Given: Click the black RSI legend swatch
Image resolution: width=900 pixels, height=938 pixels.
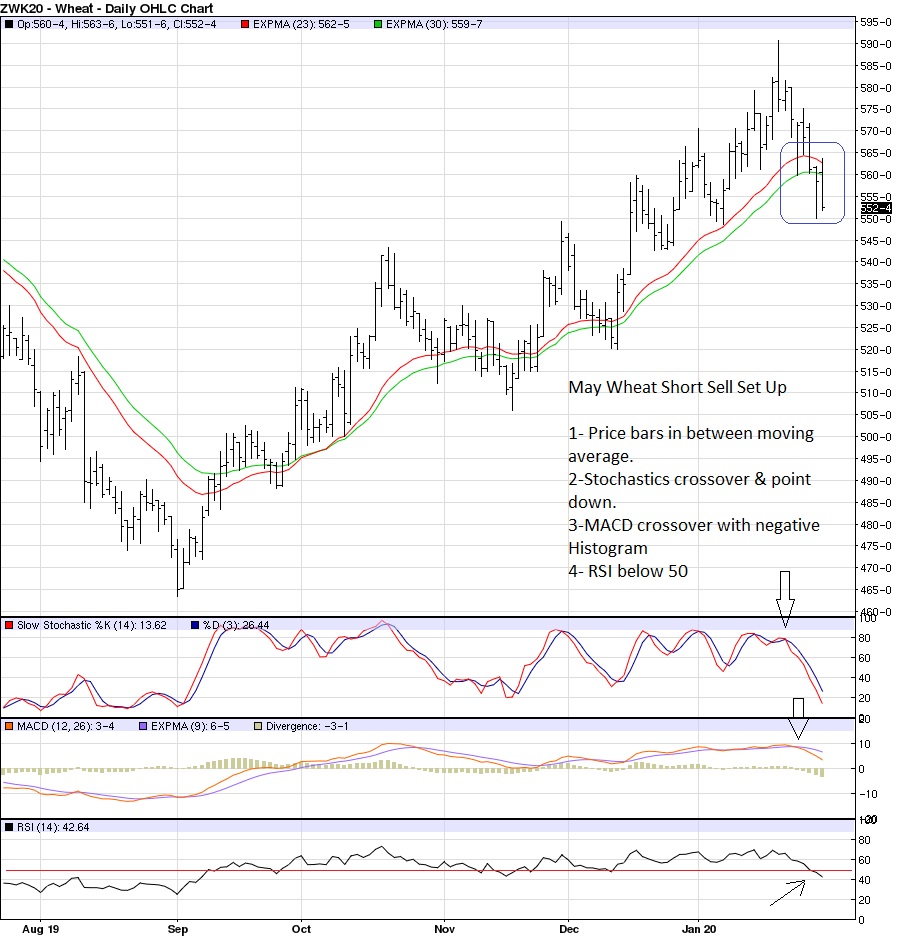Looking at the screenshot, I should pyautogui.click(x=9, y=827).
